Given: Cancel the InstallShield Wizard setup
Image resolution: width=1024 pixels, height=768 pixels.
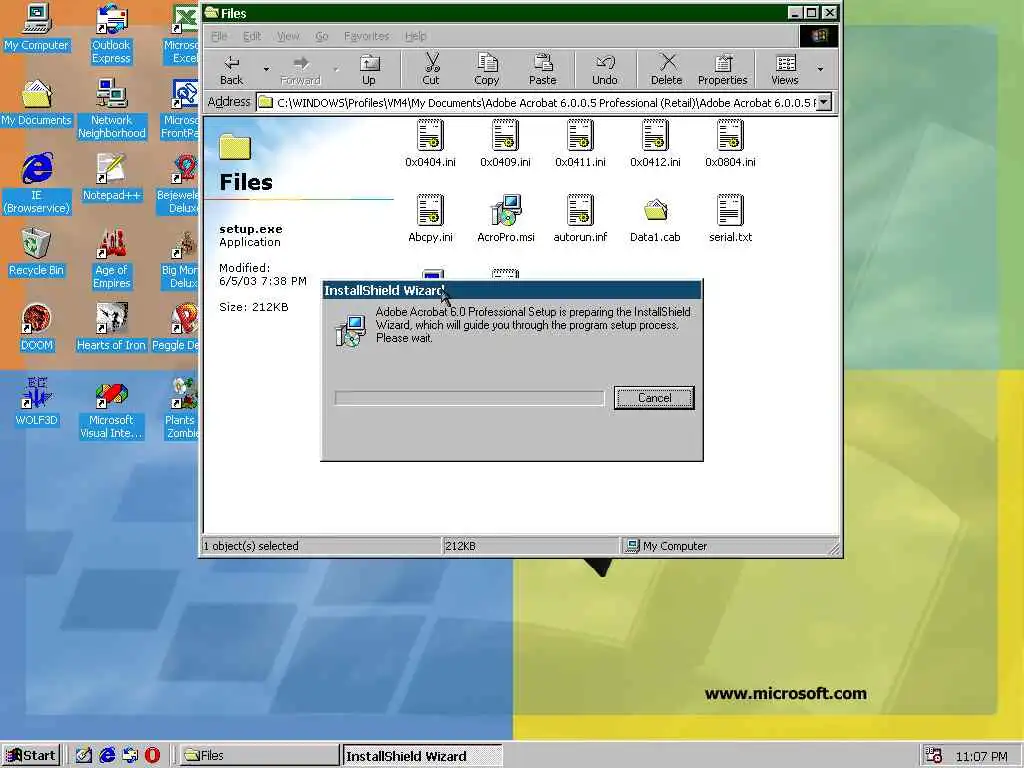Looking at the screenshot, I should click(654, 398).
